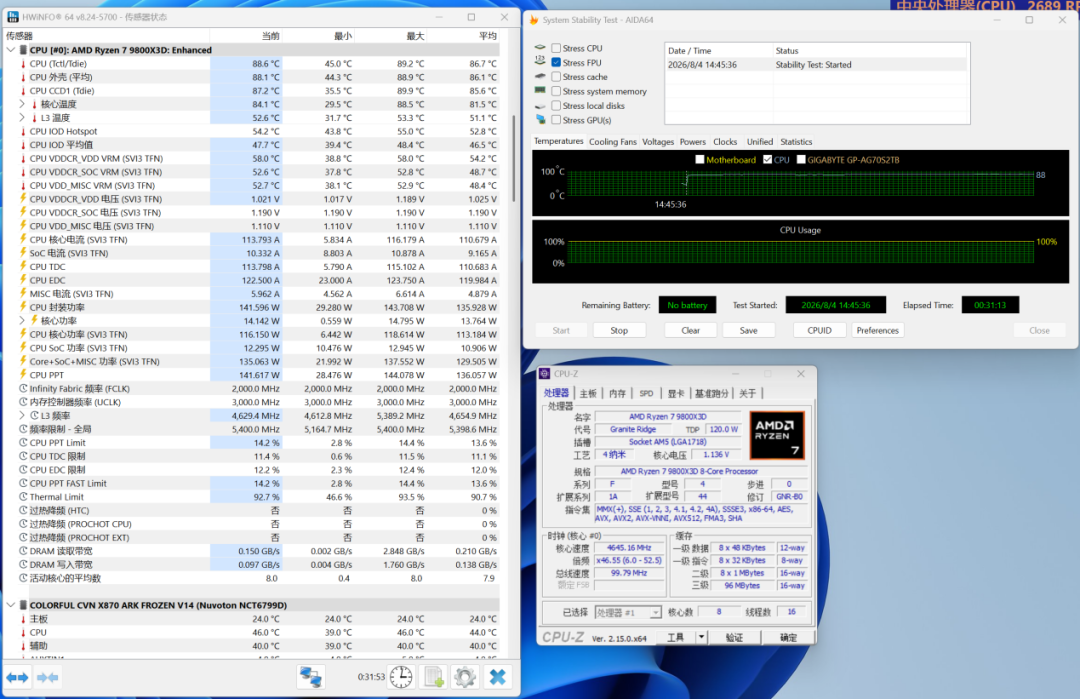Viewport: 1080px width, 699px height.
Task: Enable Stress system memory checkbox
Action: click(556, 92)
